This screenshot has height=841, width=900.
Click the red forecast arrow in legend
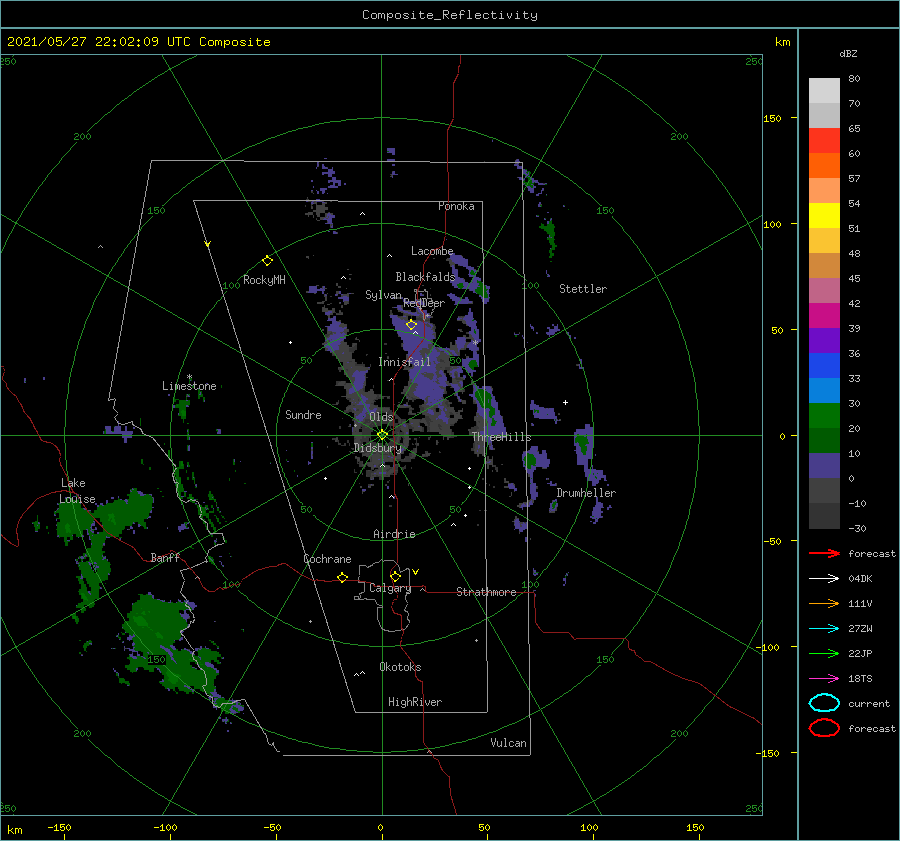(824, 553)
